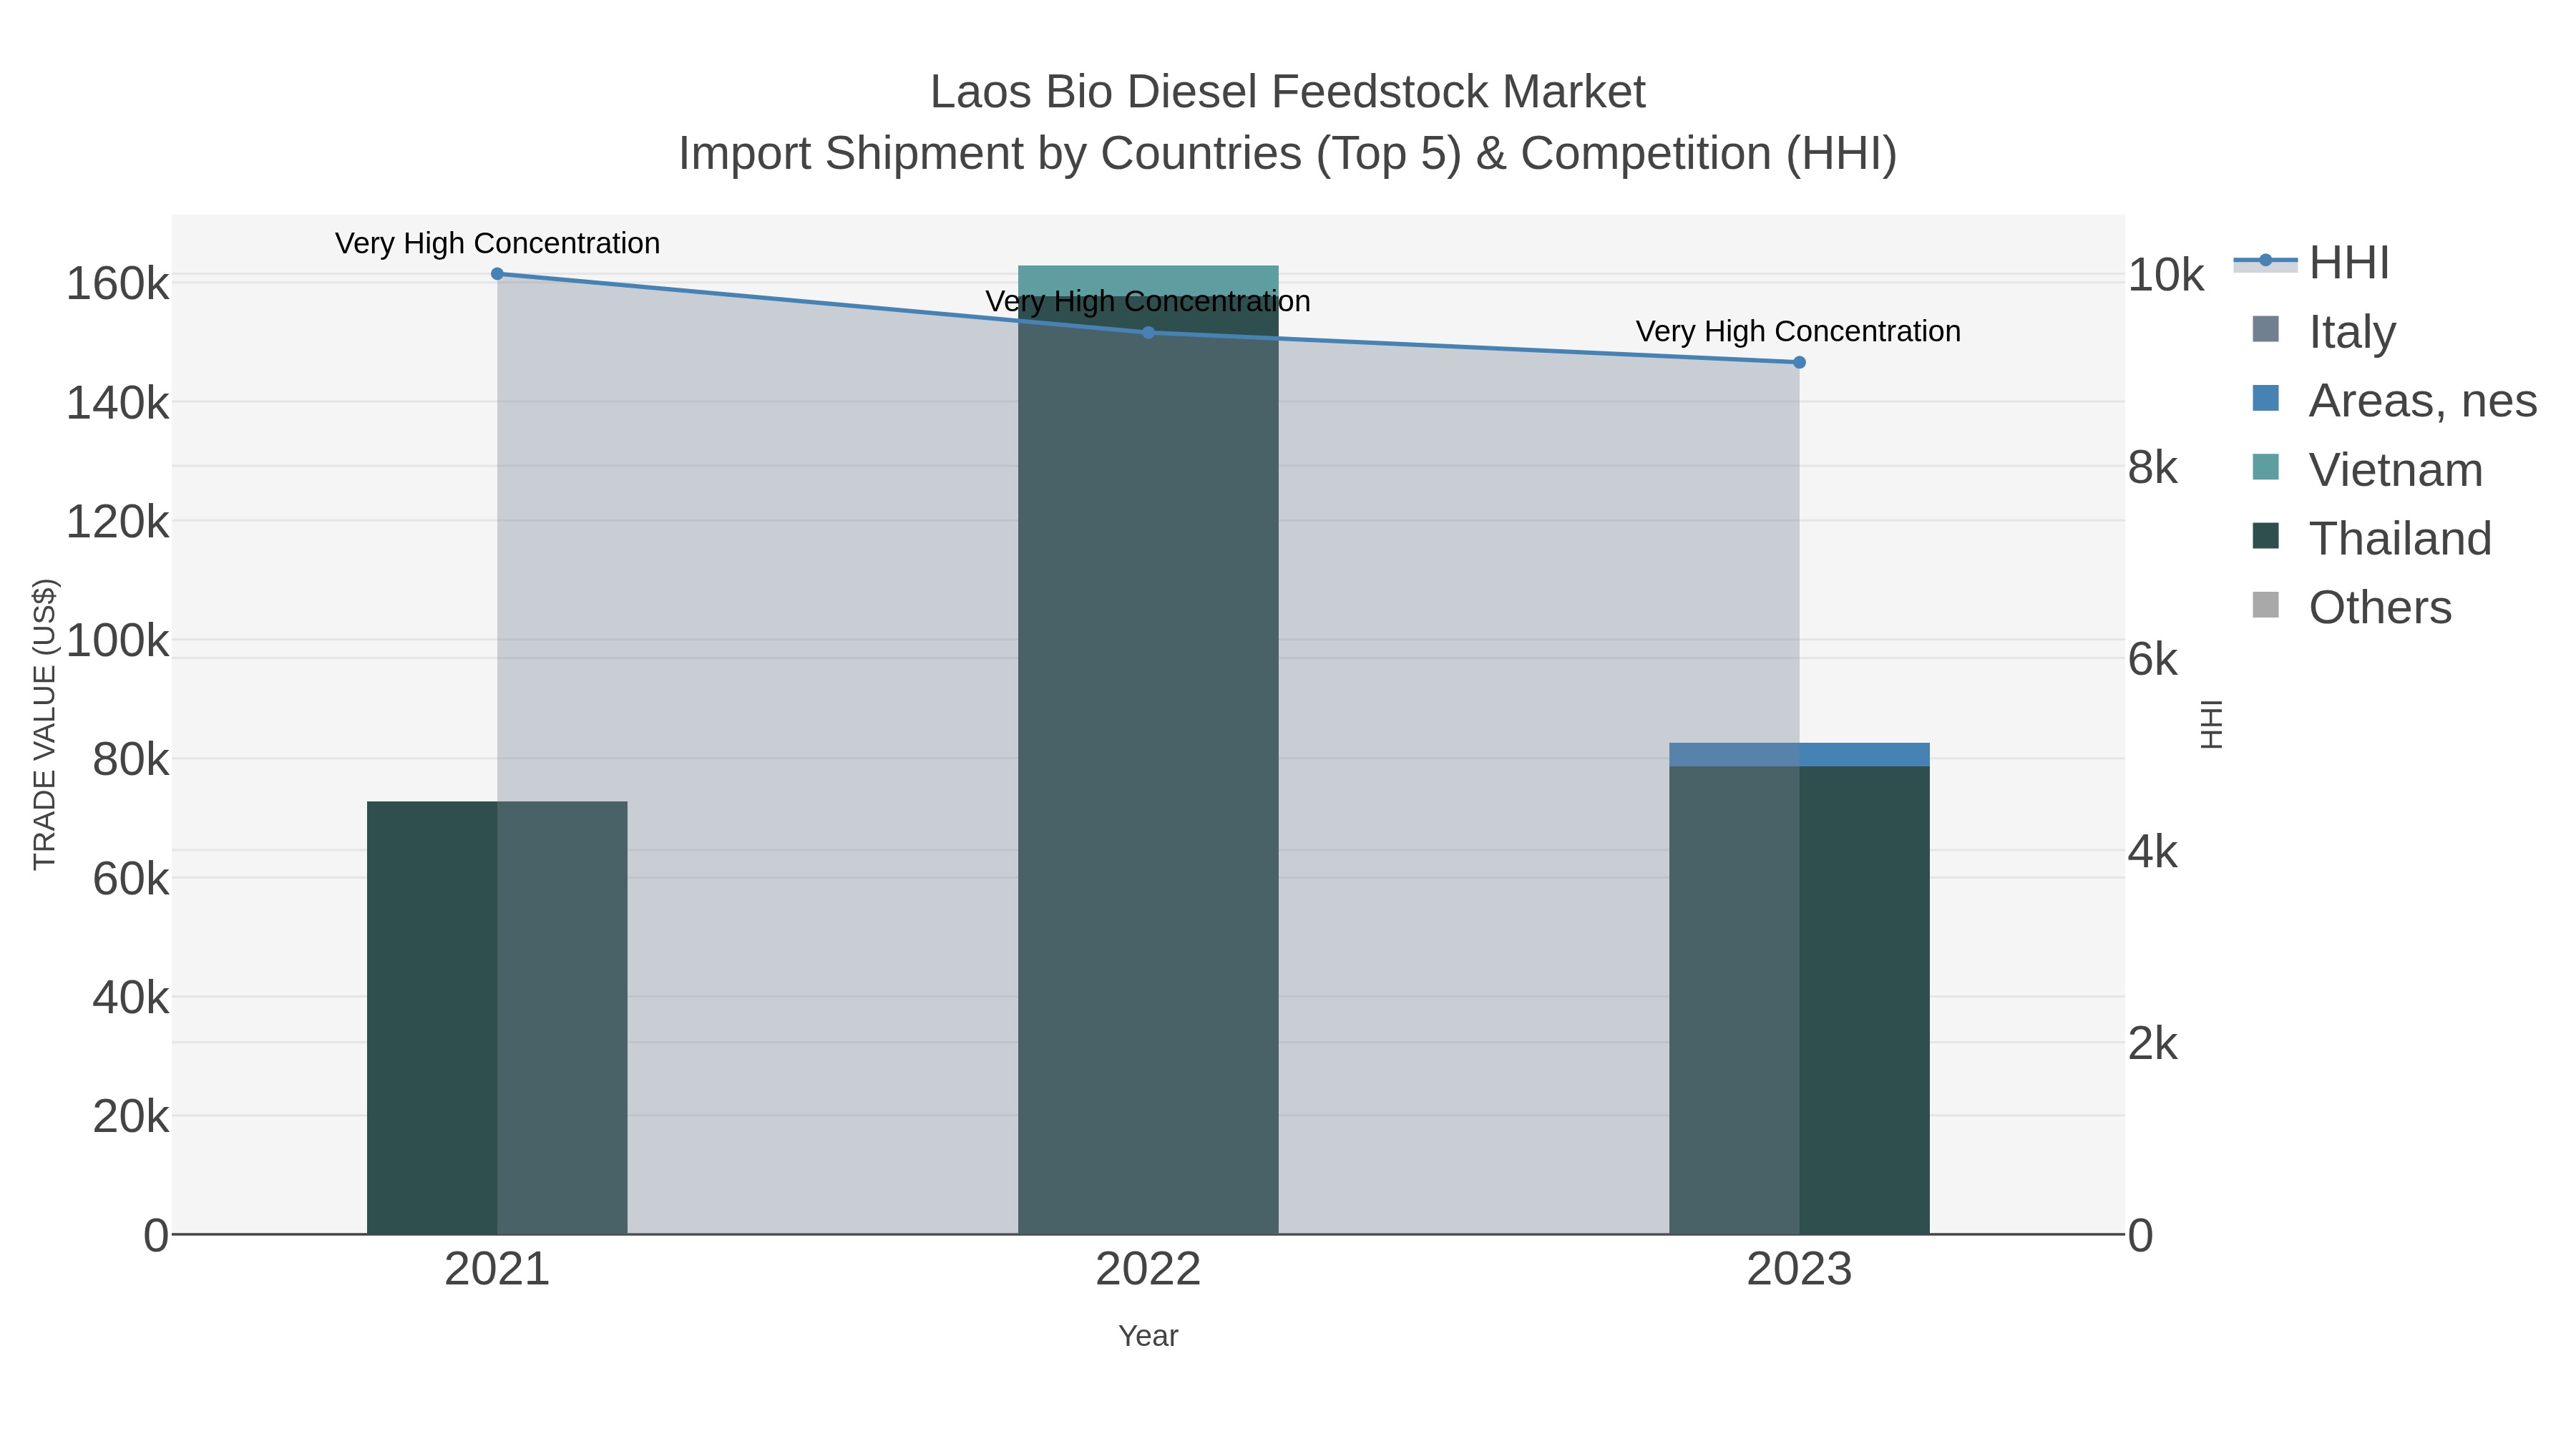
Task: Click the 2022 x-axis label
Action: 1148,1270
